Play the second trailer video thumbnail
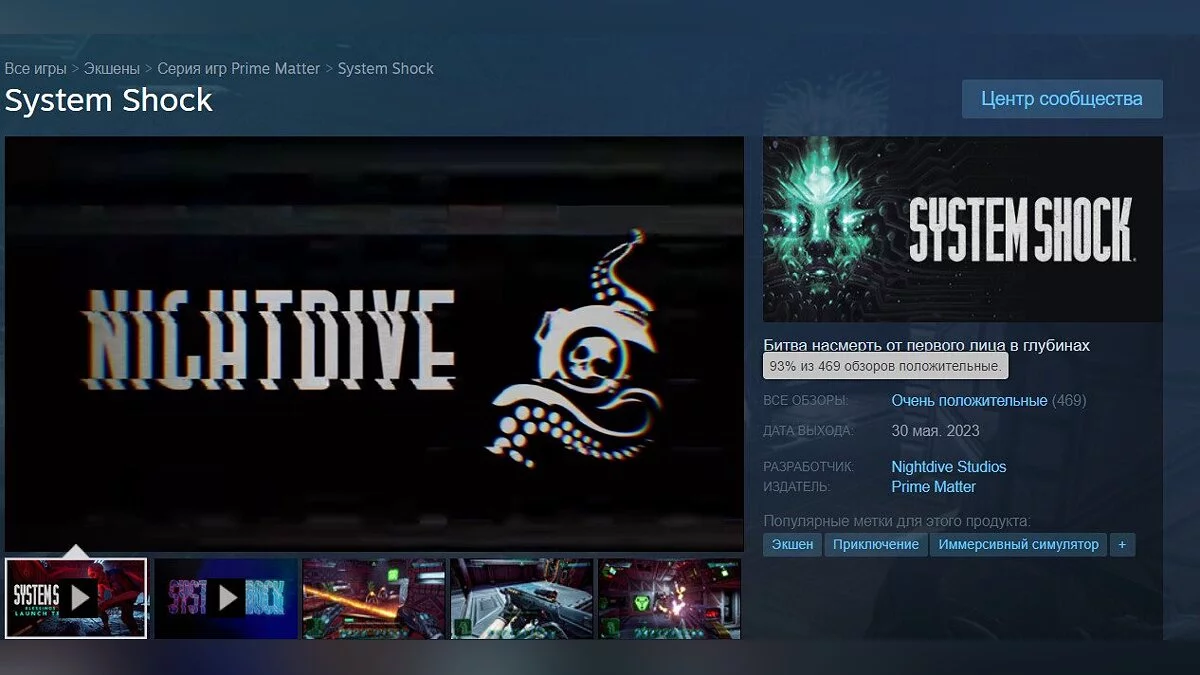Image resolution: width=1200 pixels, height=675 pixels. [226, 598]
